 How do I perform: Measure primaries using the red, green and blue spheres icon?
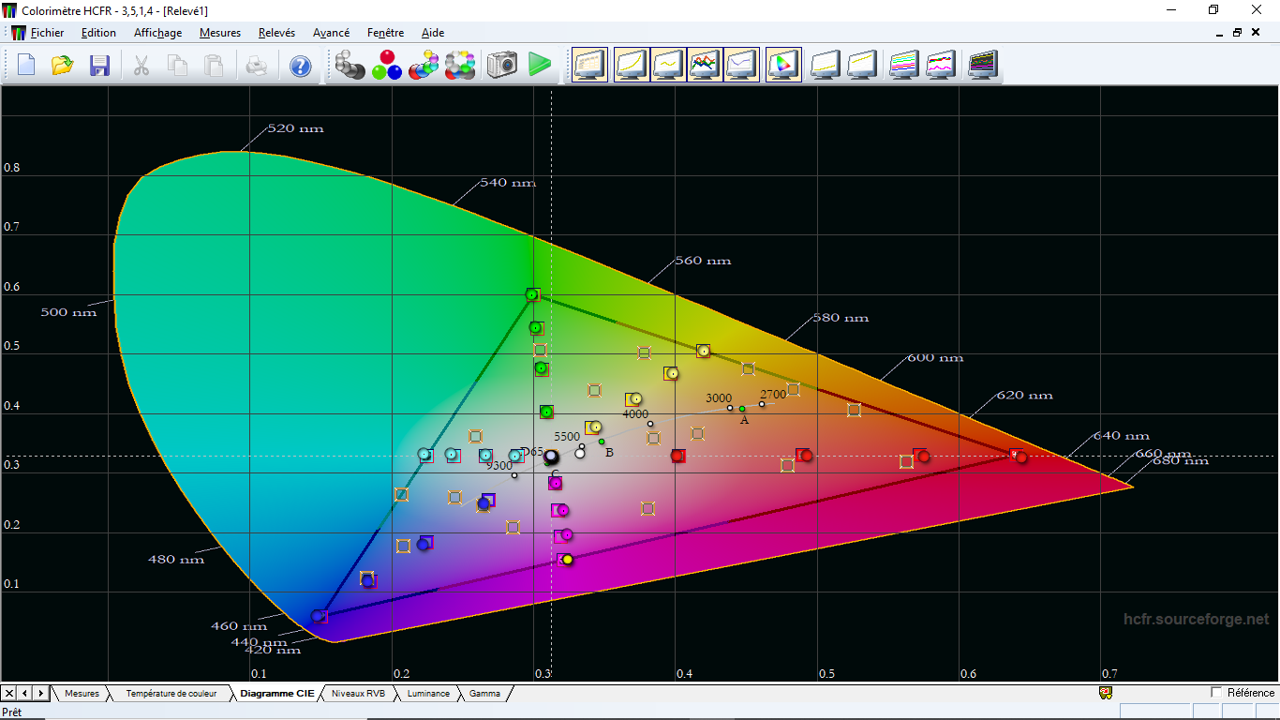[386, 66]
